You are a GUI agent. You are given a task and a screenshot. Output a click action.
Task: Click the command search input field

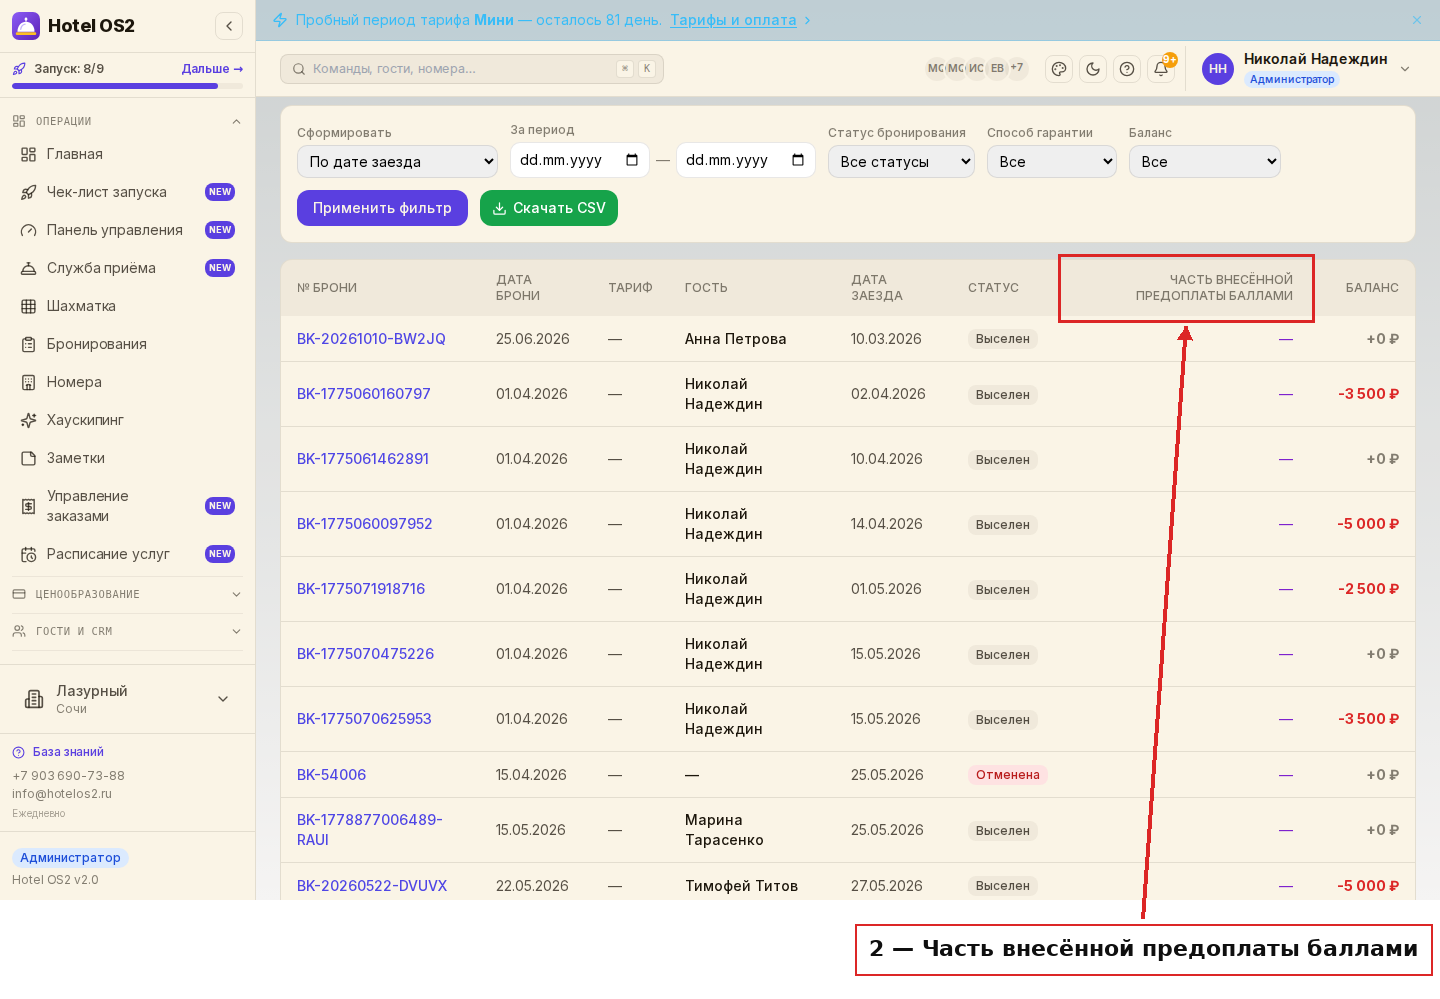pos(472,69)
